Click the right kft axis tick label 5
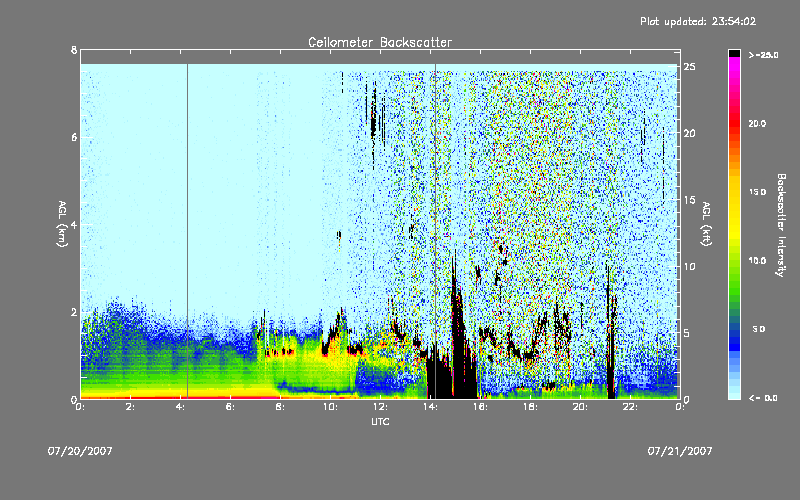The height and width of the screenshot is (500, 800). pyautogui.click(x=687, y=333)
